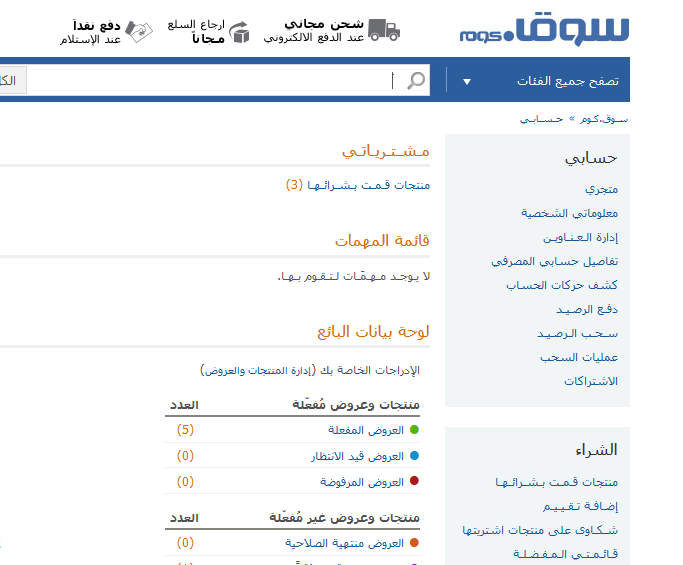Click the مشترياتي section heading
The width and height of the screenshot is (683, 565).
point(385,151)
